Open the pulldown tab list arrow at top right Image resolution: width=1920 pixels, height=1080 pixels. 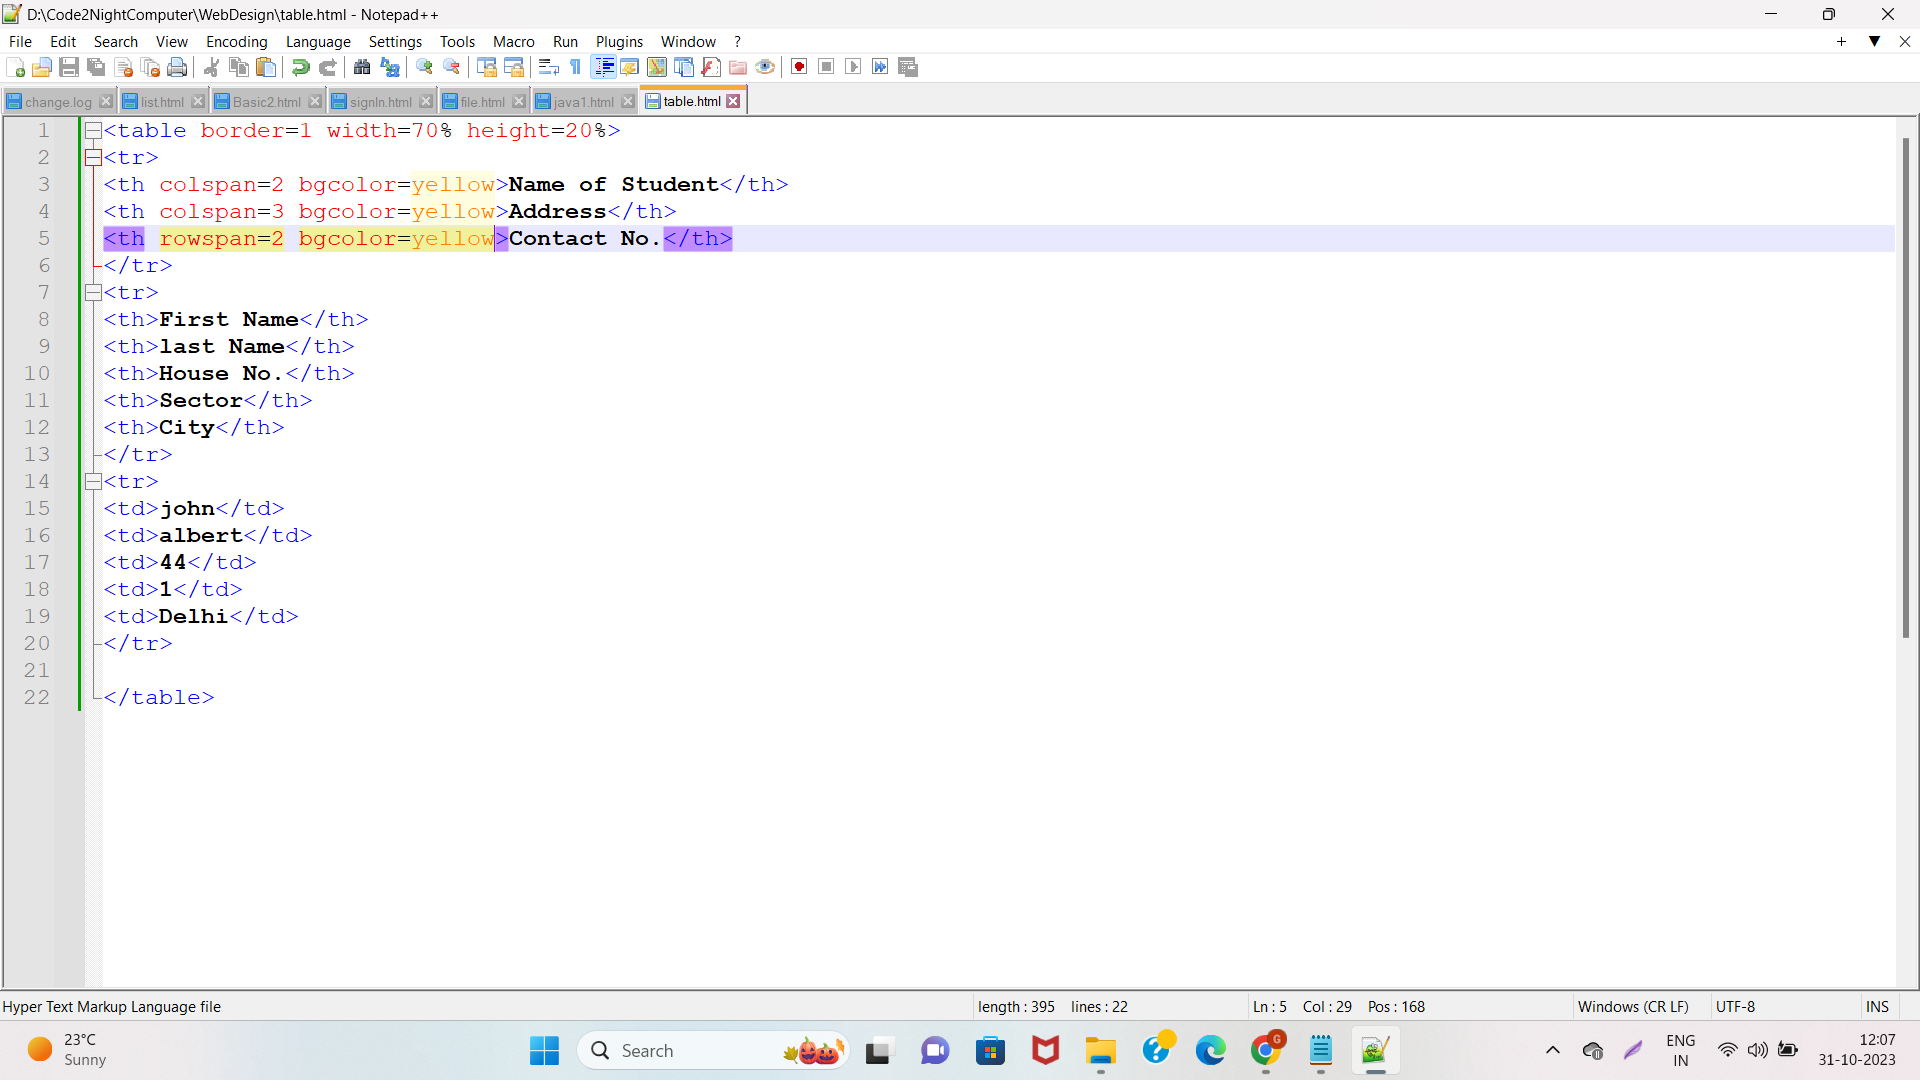click(x=1873, y=42)
